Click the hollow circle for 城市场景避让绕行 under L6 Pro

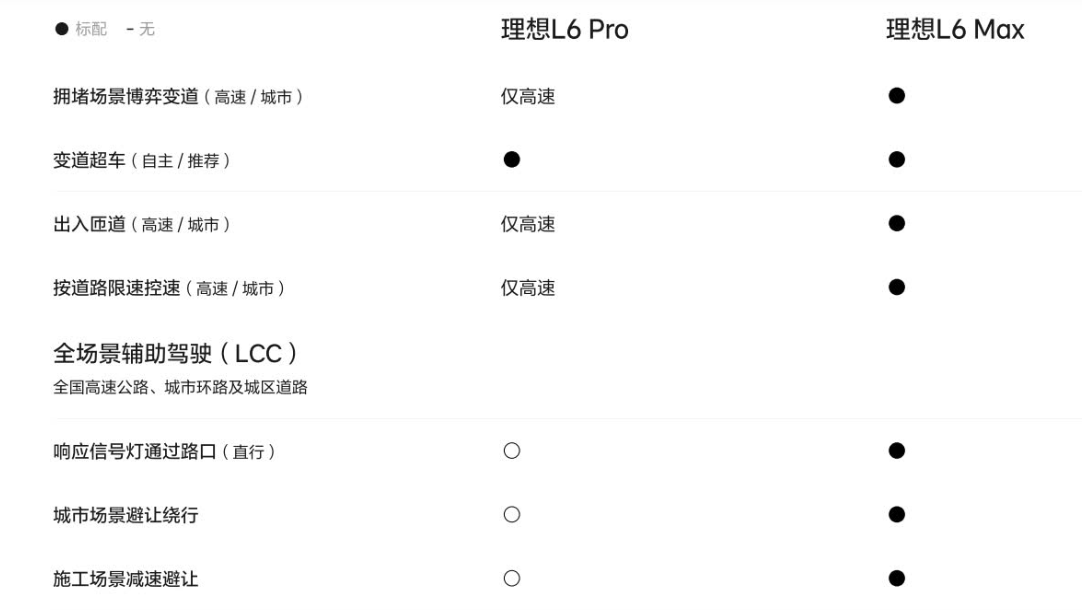(512, 515)
